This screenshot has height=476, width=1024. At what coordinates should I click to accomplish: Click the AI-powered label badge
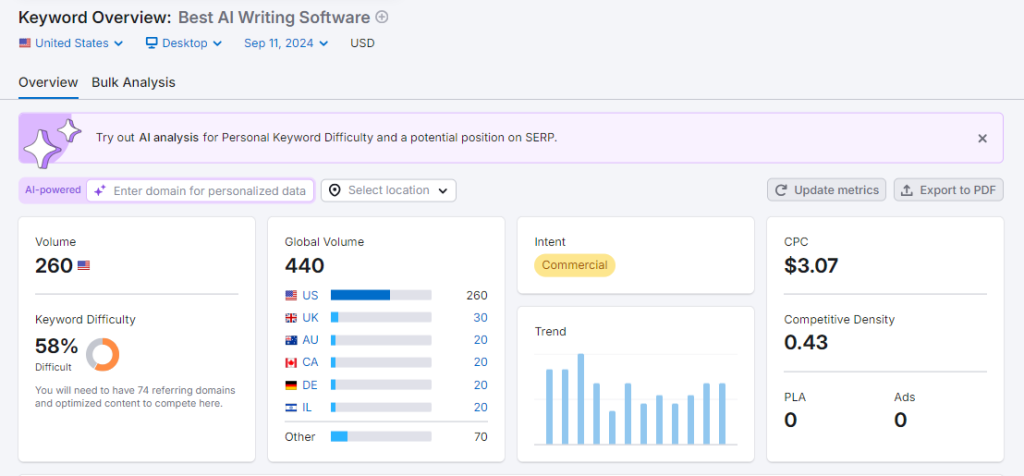click(x=53, y=190)
